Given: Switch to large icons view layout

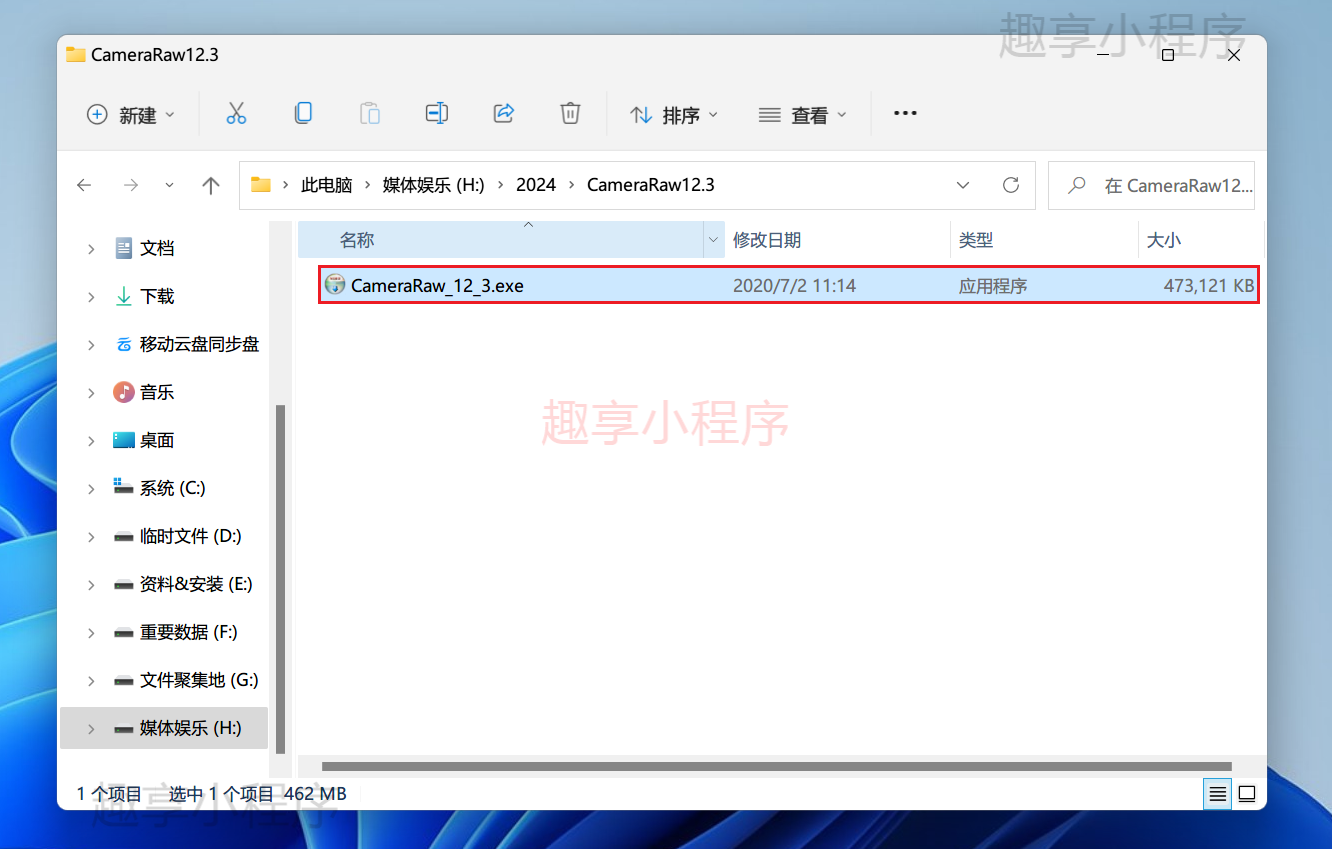Looking at the screenshot, I should (x=1246, y=794).
